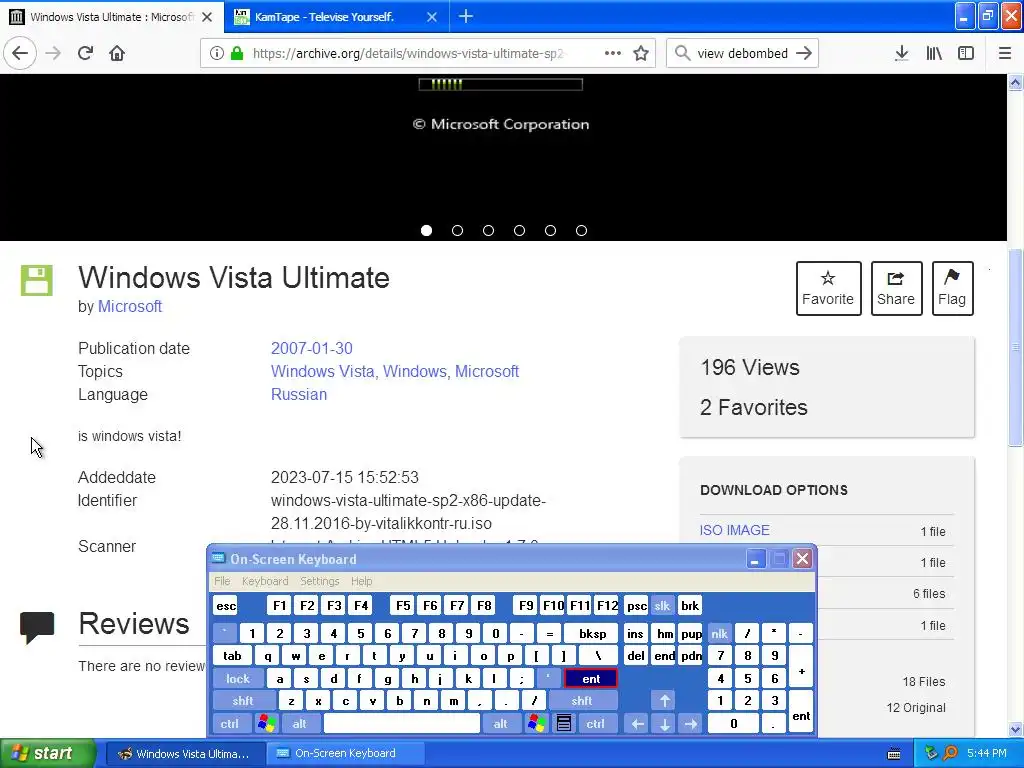Image resolution: width=1024 pixels, height=768 pixels.
Task: Click the left arrow key
Action: point(637,723)
